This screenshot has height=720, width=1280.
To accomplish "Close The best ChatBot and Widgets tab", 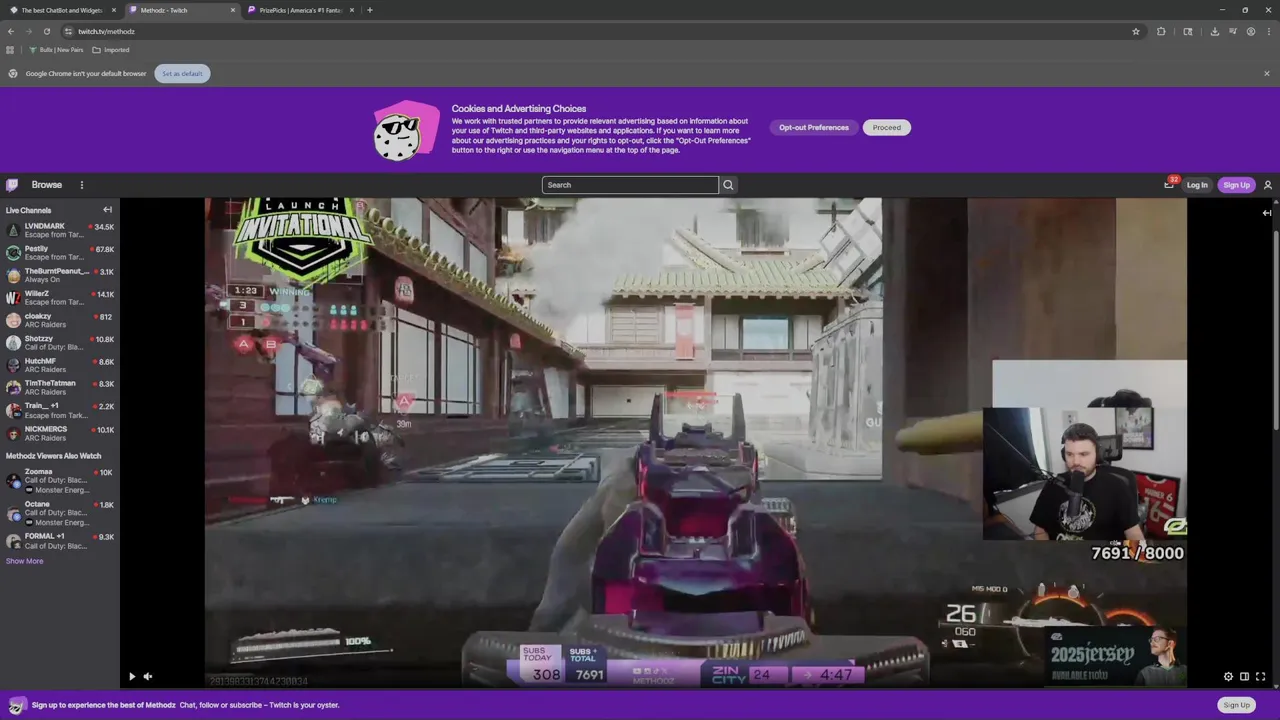I will coord(114,10).
